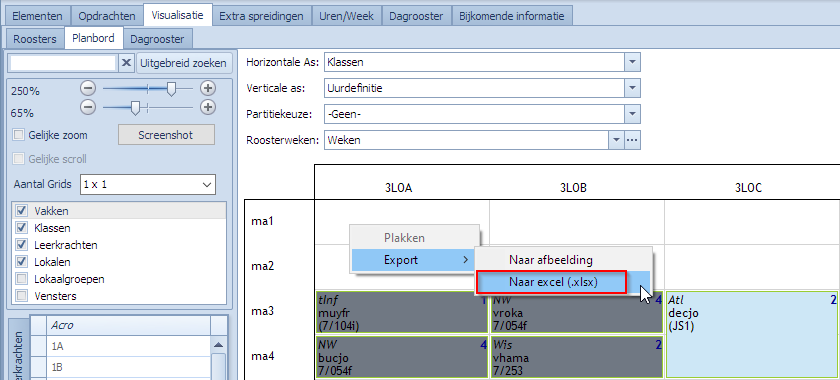Uncheck the Lokalen checkbox
840x380 pixels.
click(x=22, y=262)
